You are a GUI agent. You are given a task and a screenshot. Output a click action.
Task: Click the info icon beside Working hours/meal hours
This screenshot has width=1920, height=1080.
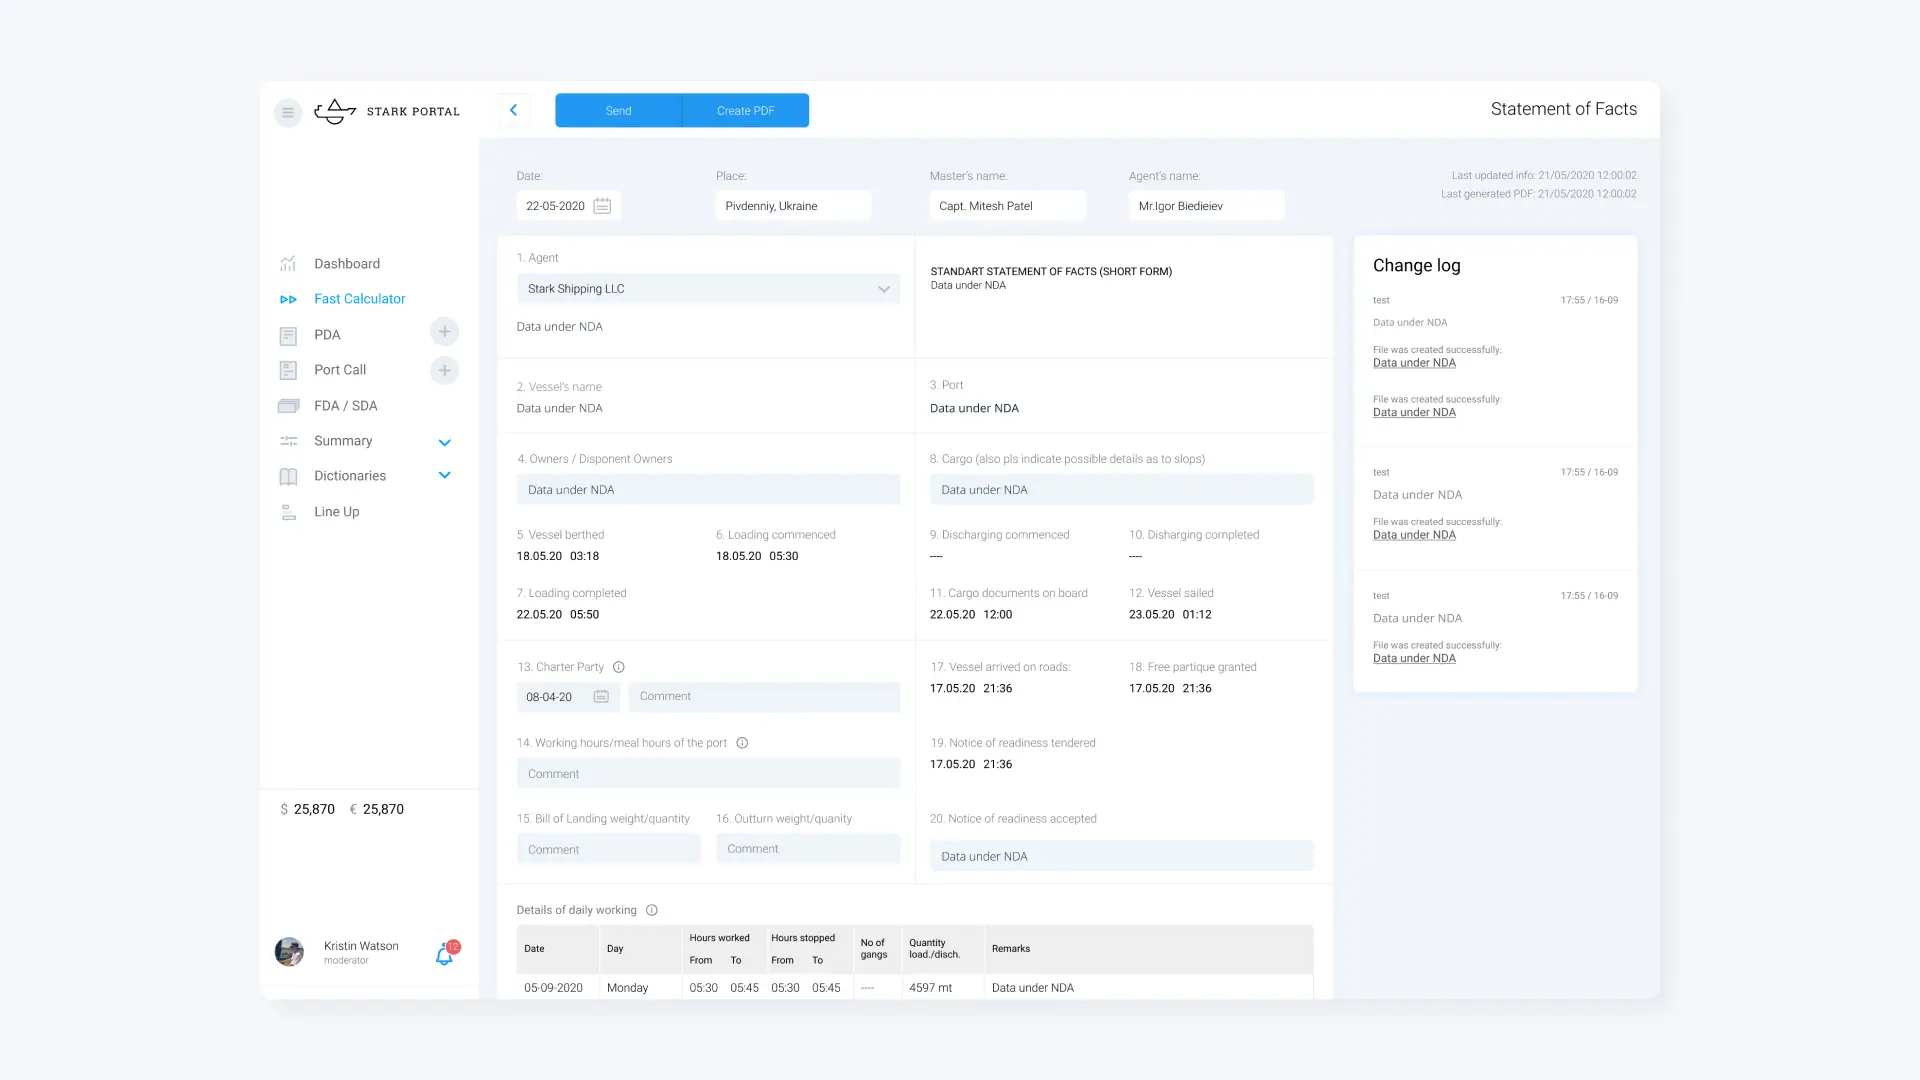tap(742, 743)
